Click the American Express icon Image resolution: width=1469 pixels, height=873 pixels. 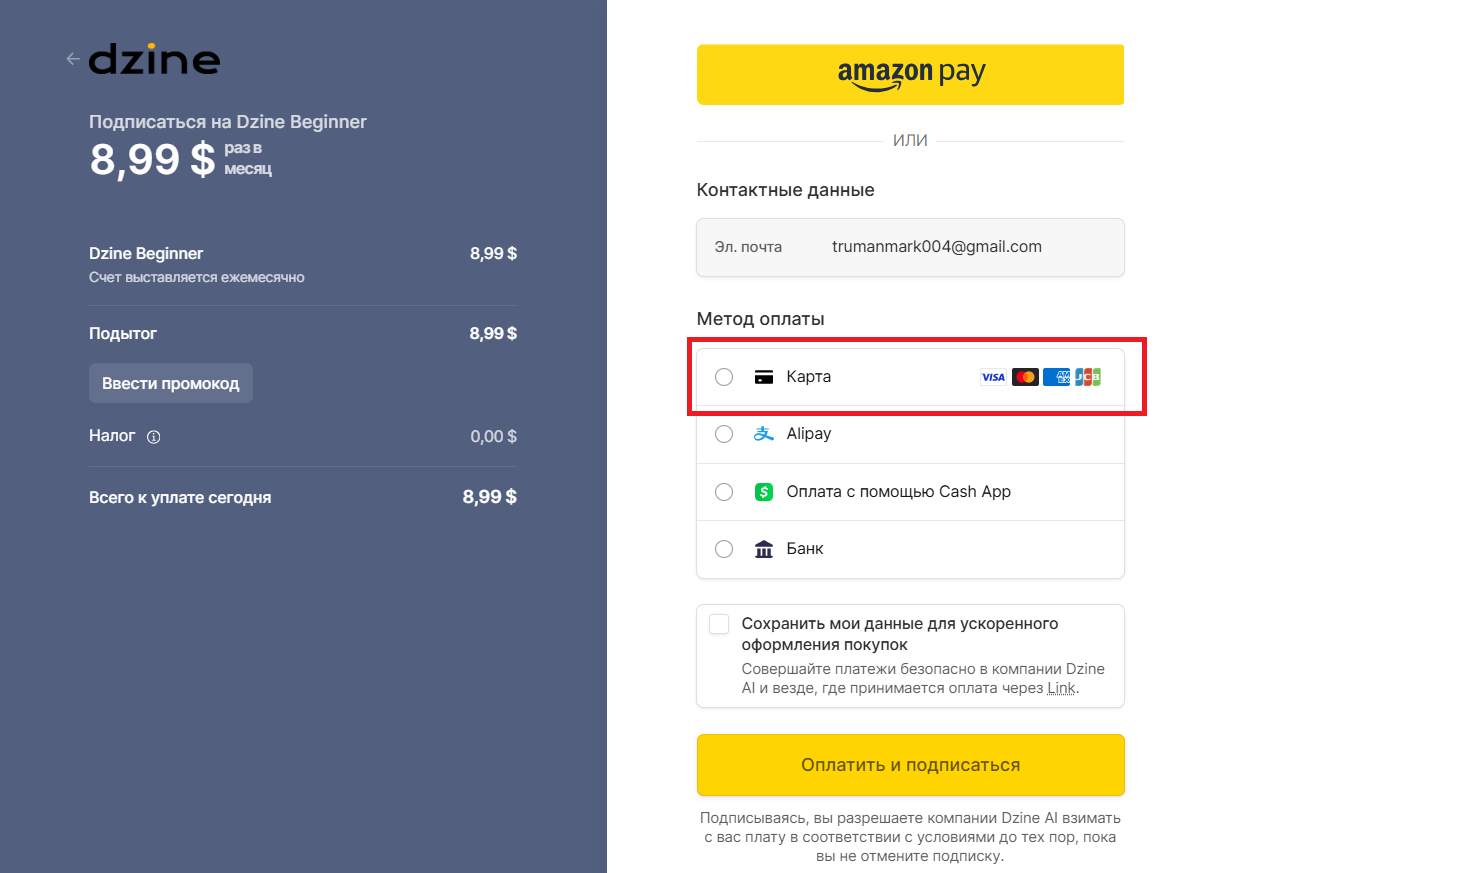pos(1056,377)
